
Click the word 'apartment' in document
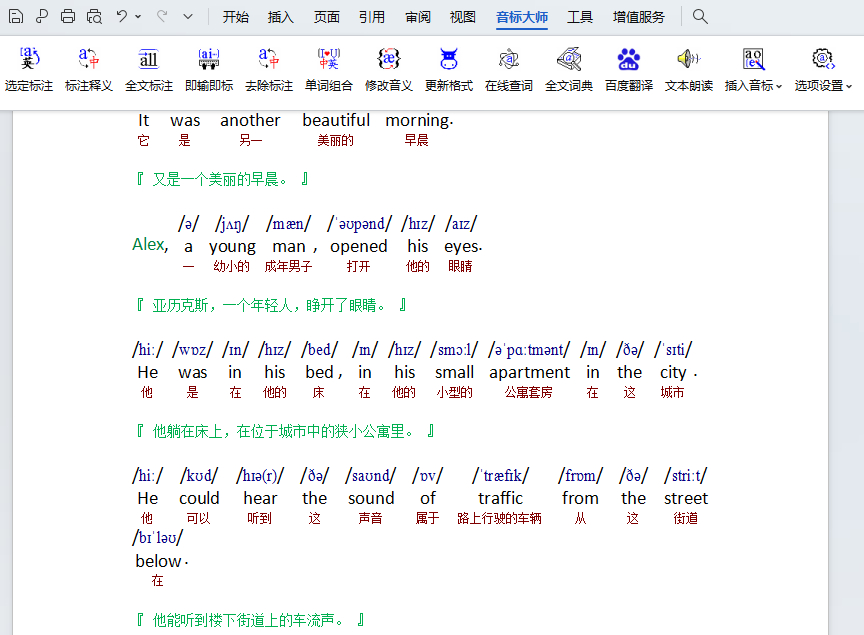(530, 373)
